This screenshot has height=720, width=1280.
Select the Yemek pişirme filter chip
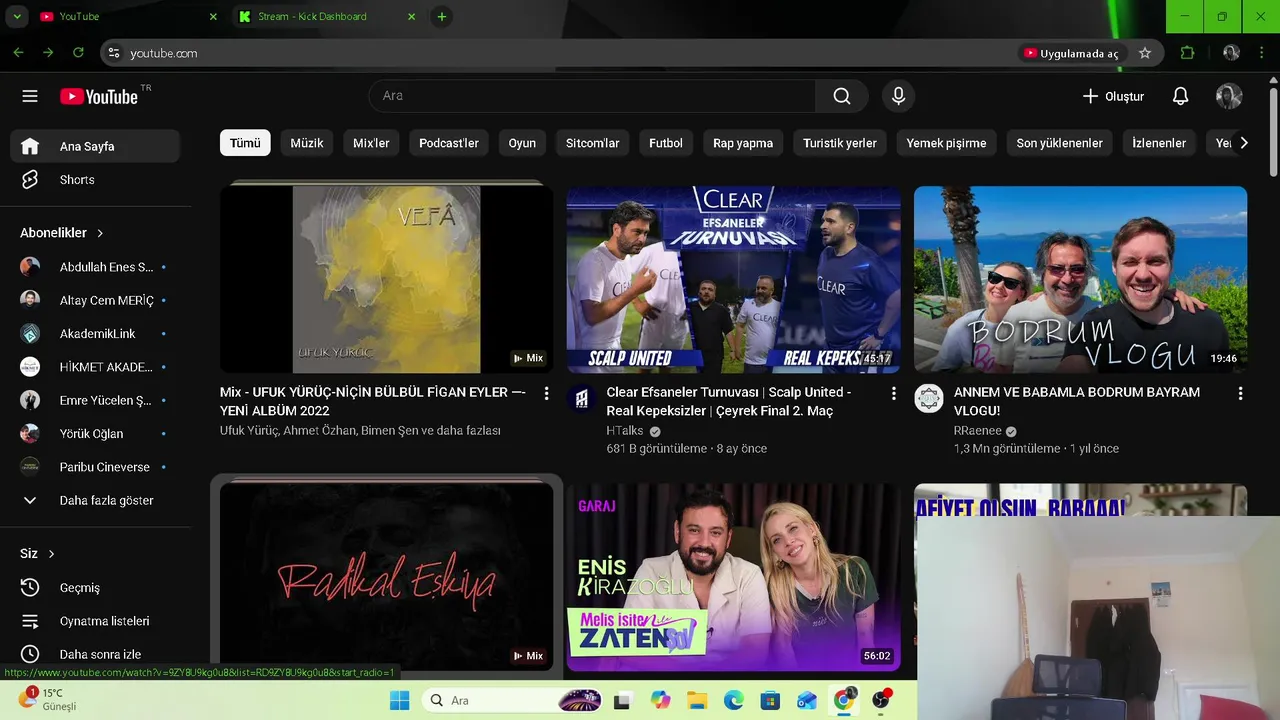point(946,143)
